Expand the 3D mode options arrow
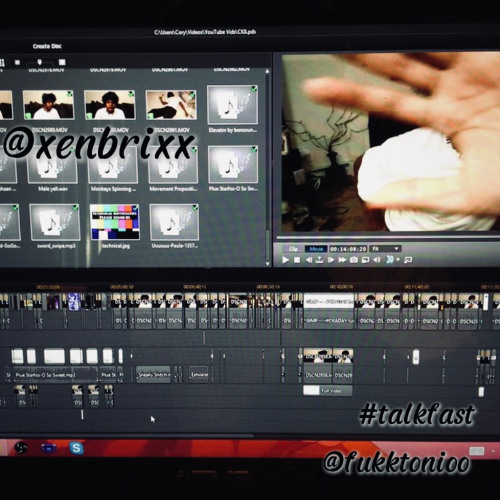 pyautogui.click(x=398, y=260)
